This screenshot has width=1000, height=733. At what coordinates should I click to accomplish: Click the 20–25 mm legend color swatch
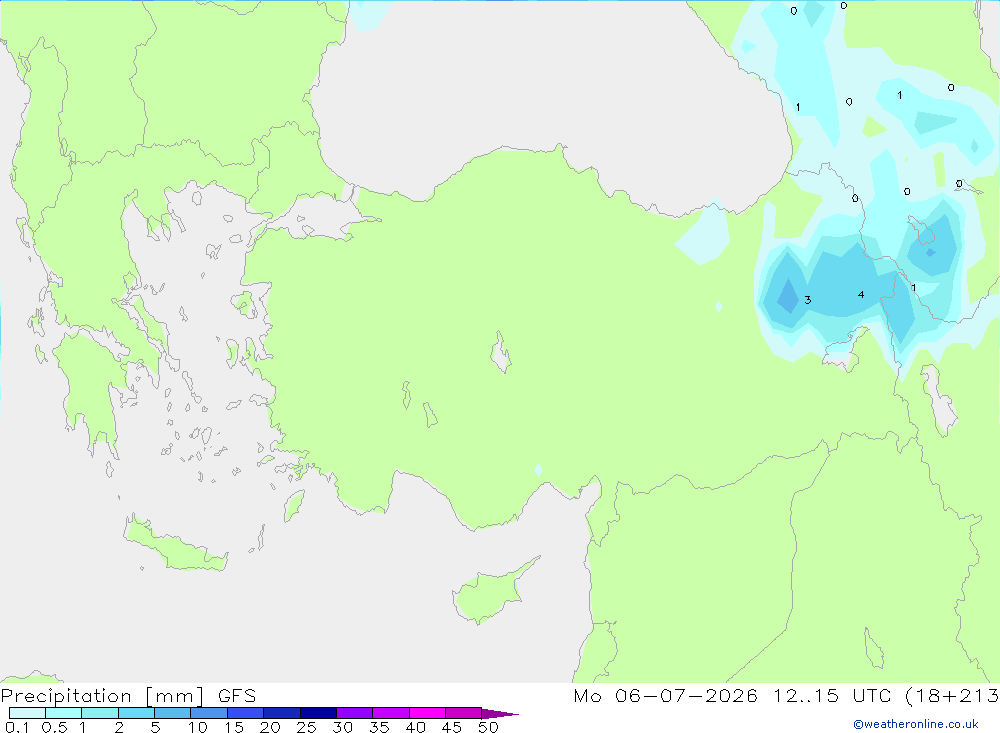[x=282, y=713]
